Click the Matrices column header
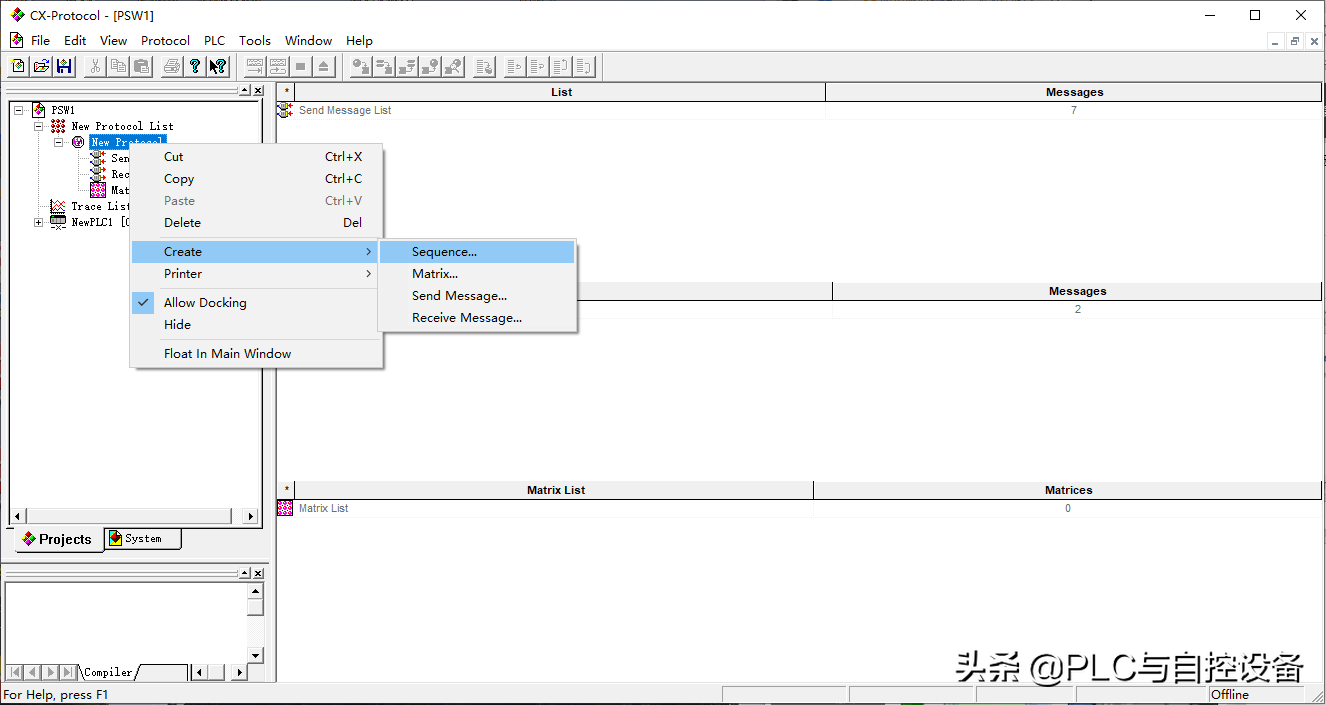This screenshot has width=1326, height=705. click(x=1068, y=490)
